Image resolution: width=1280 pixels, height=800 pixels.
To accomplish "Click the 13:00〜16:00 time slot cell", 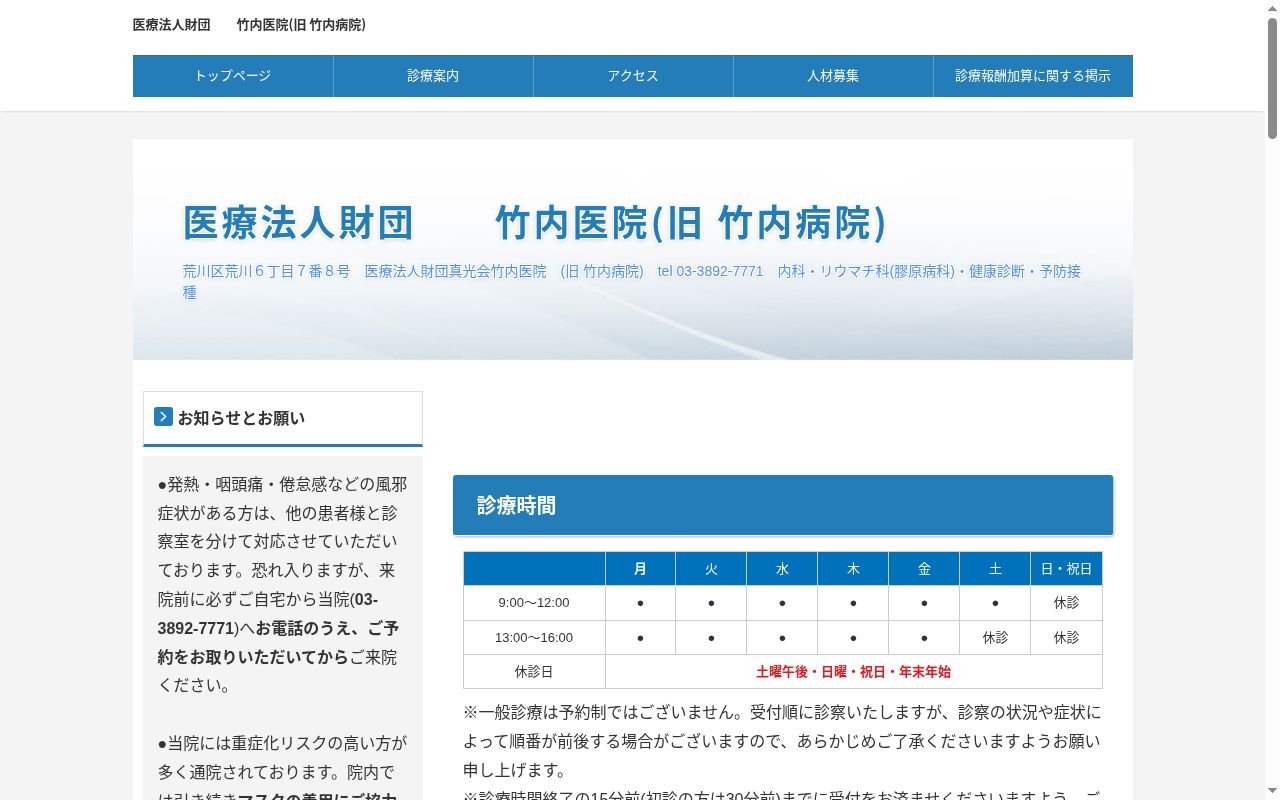I will [x=534, y=637].
